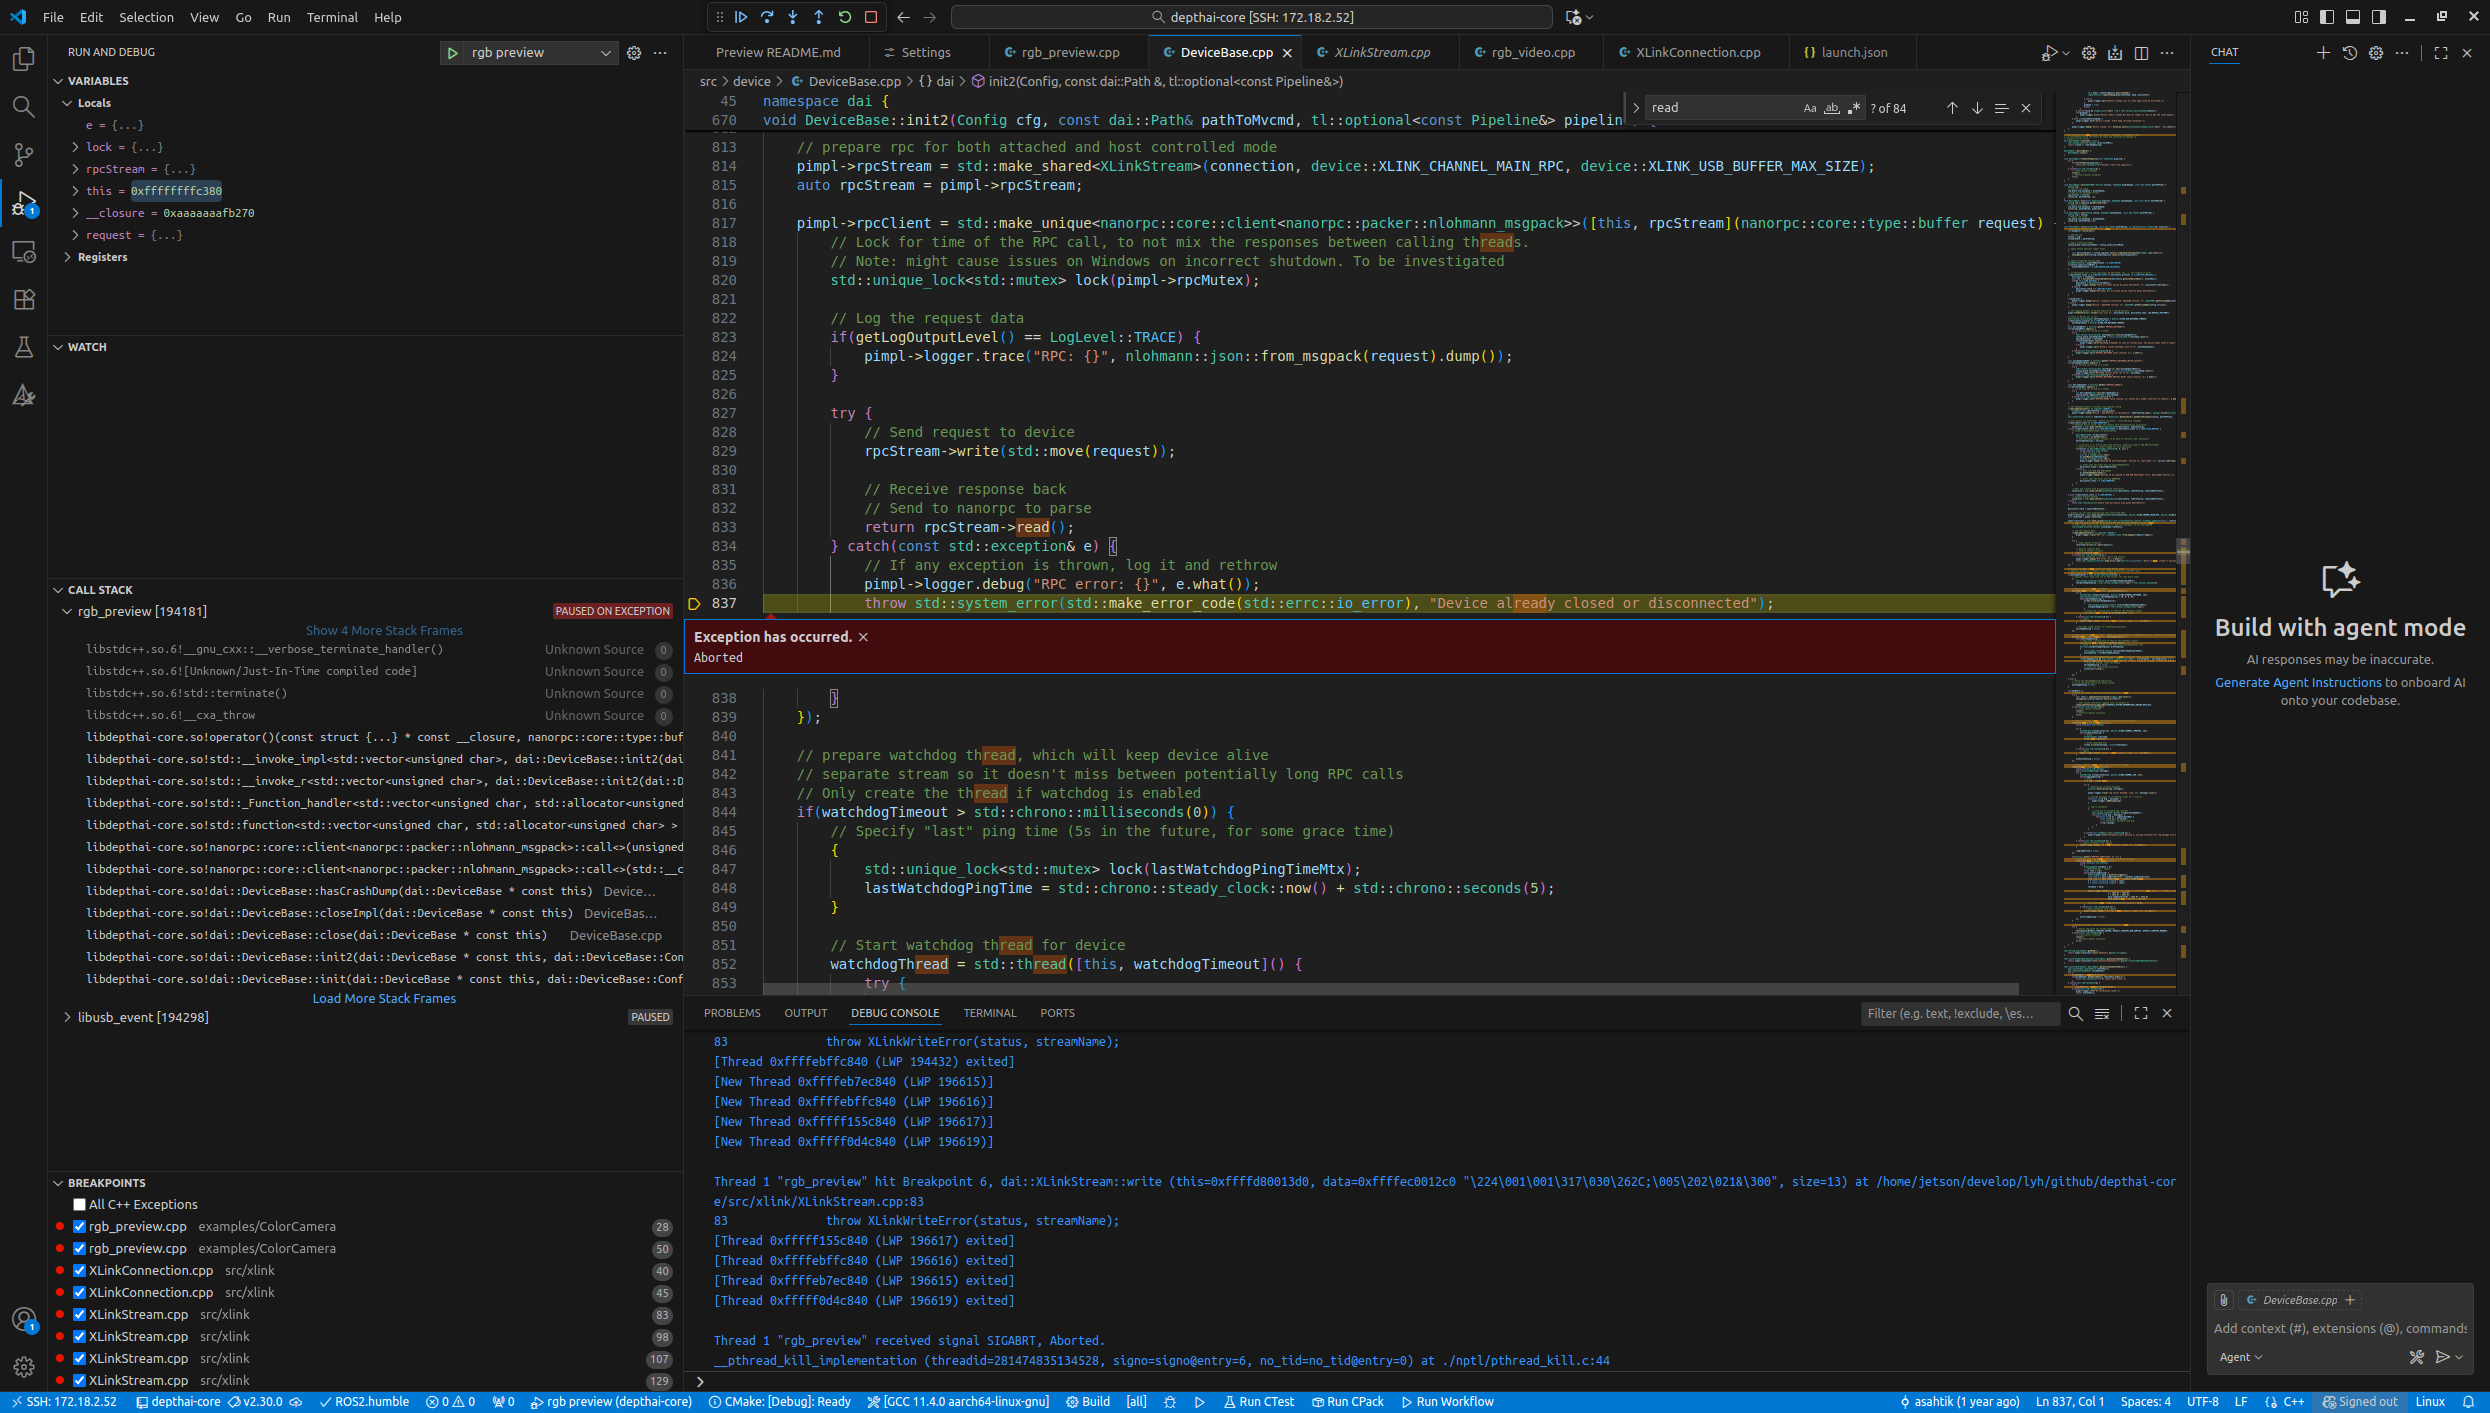
Task: Open the Extensions view in activity bar
Action: (23, 299)
